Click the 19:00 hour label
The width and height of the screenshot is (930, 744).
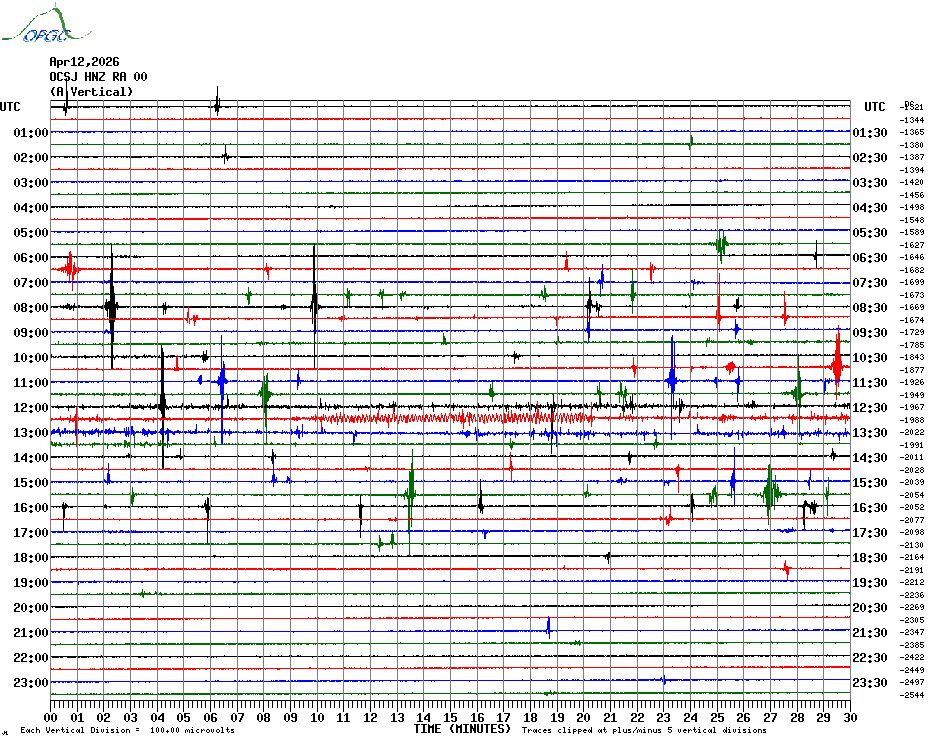click(x=31, y=583)
